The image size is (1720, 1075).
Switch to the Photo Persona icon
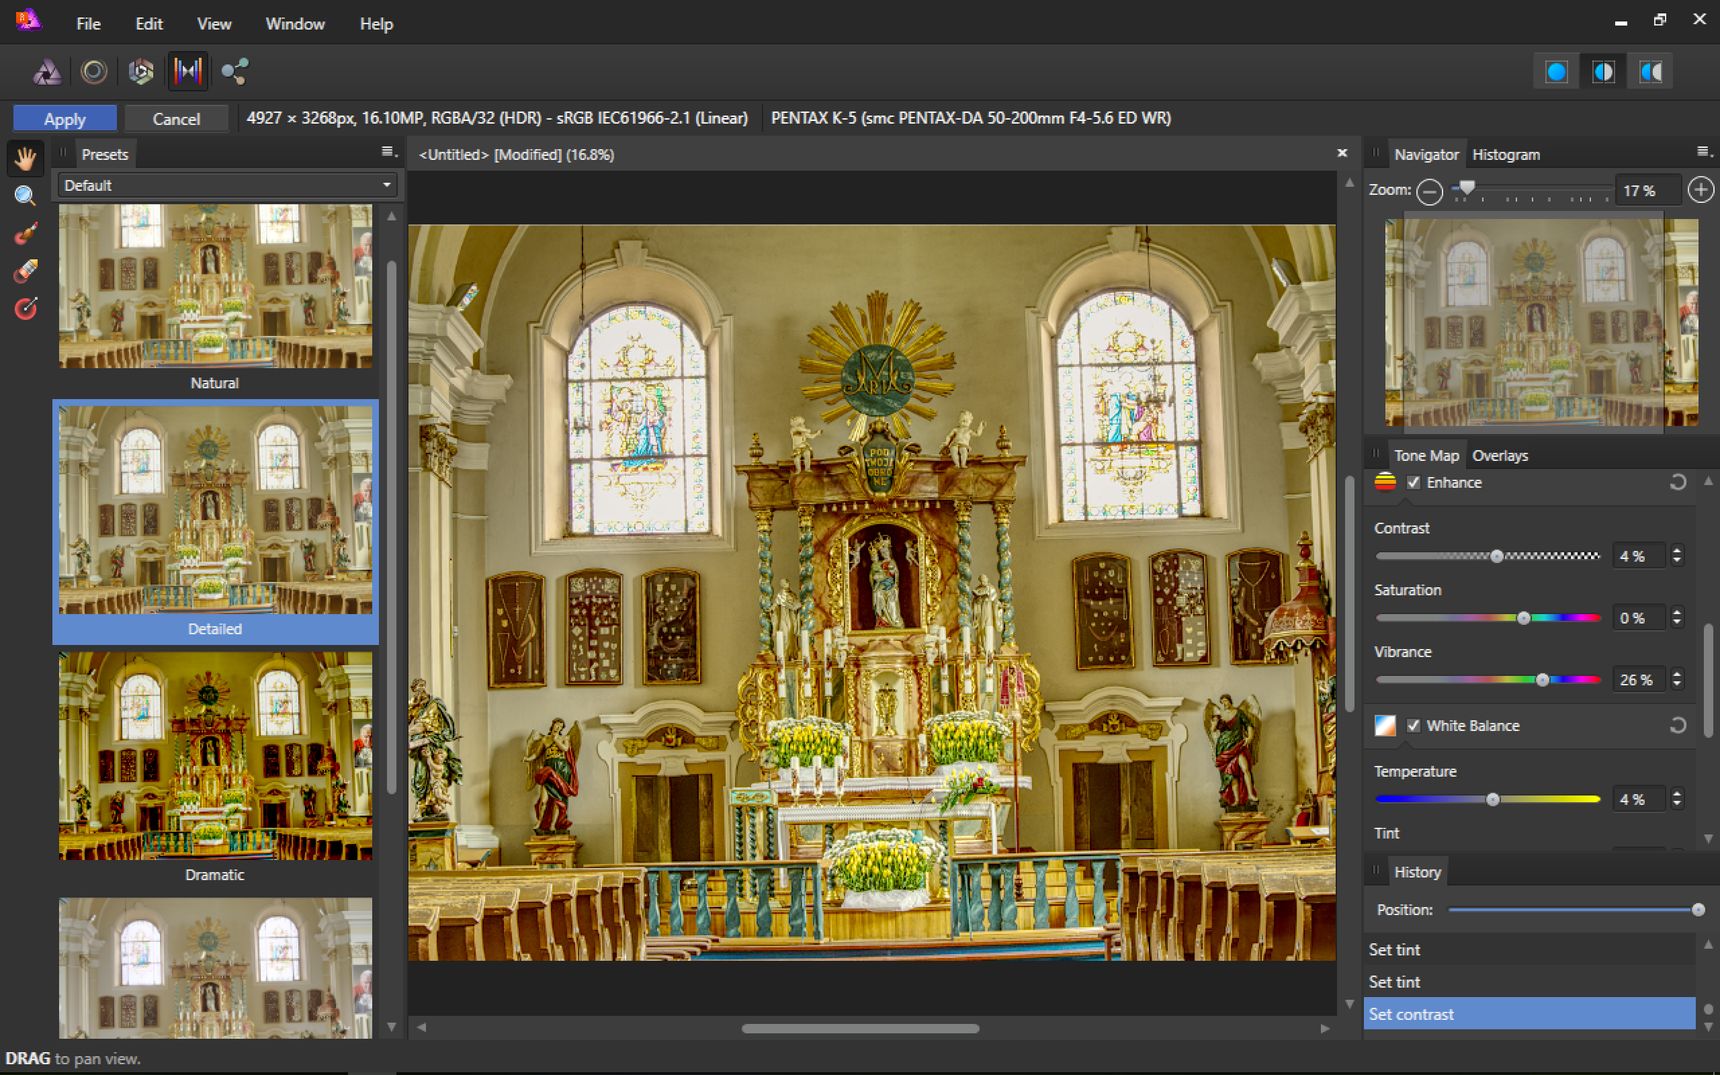(x=46, y=71)
